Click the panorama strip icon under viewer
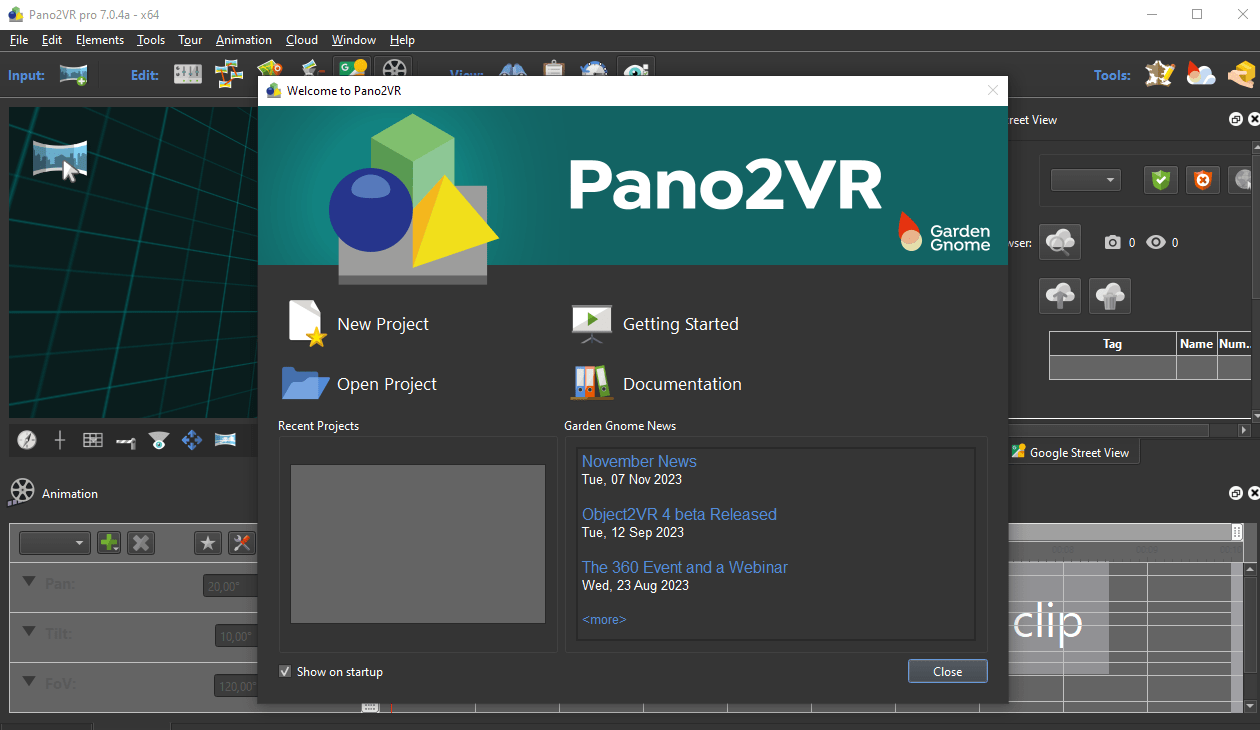The image size is (1260, 730). click(x=225, y=439)
